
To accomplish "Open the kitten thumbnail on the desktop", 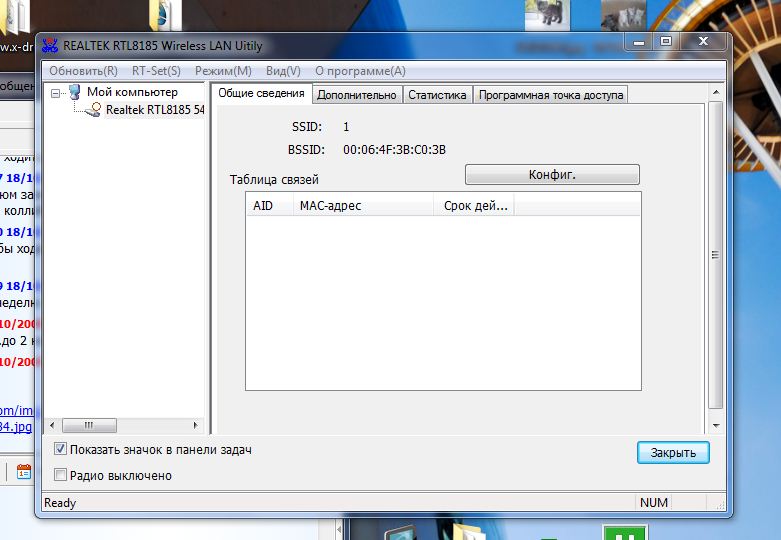I will [x=547, y=15].
